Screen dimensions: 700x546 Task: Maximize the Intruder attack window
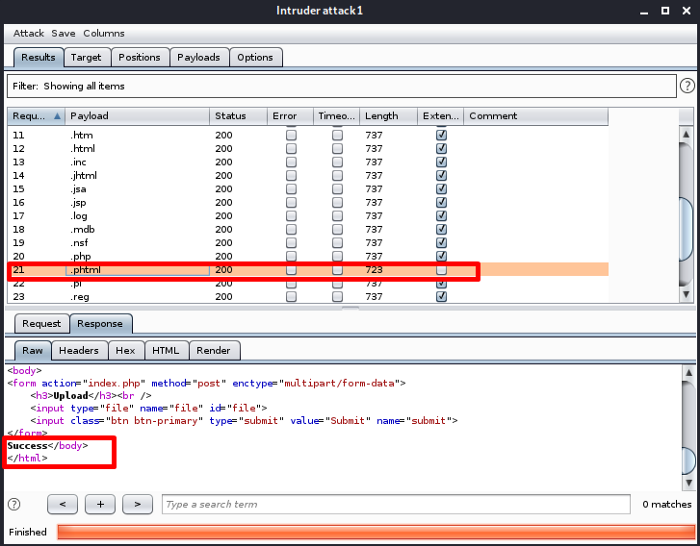pyautogui.click(x=665, y=11)
